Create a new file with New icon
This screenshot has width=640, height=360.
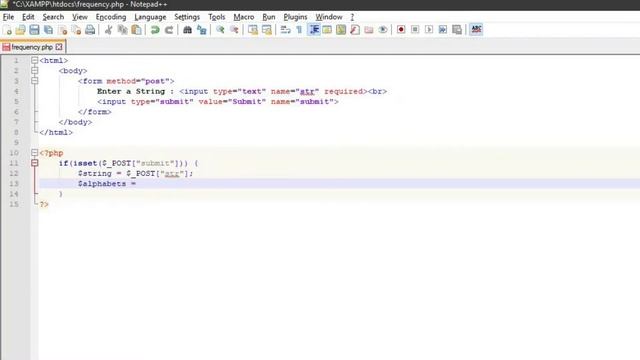7,30
